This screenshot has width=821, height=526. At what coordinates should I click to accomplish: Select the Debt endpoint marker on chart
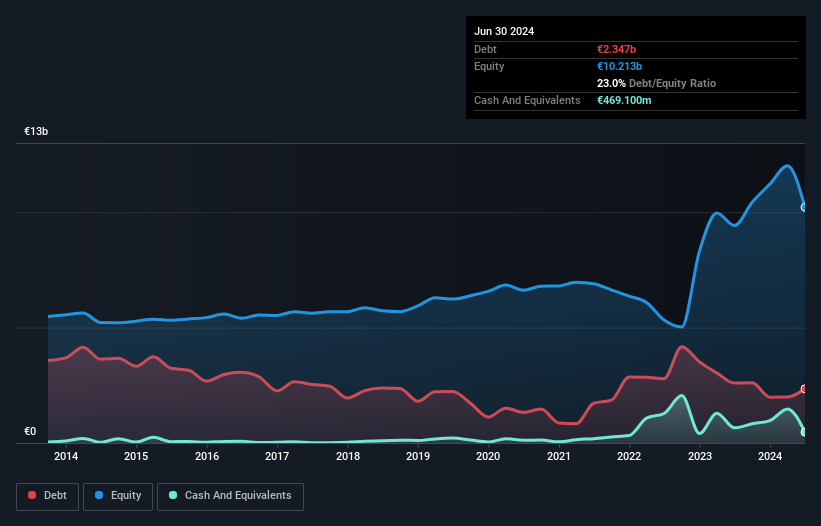click(x=804, y=389)
